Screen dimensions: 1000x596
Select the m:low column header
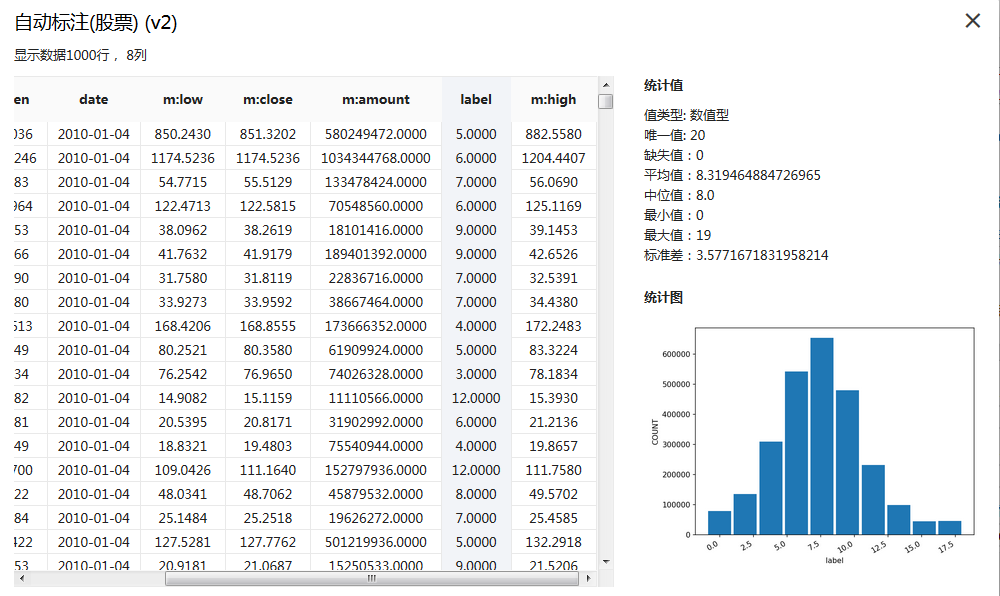(x=182, y=99)
